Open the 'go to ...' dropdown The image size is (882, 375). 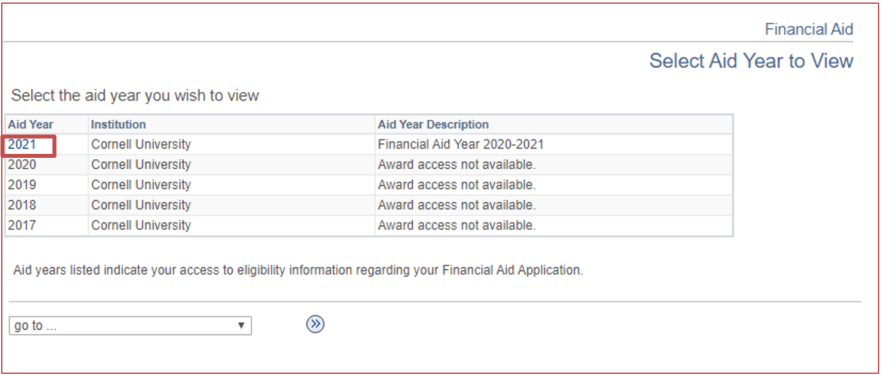pos(130,326)
